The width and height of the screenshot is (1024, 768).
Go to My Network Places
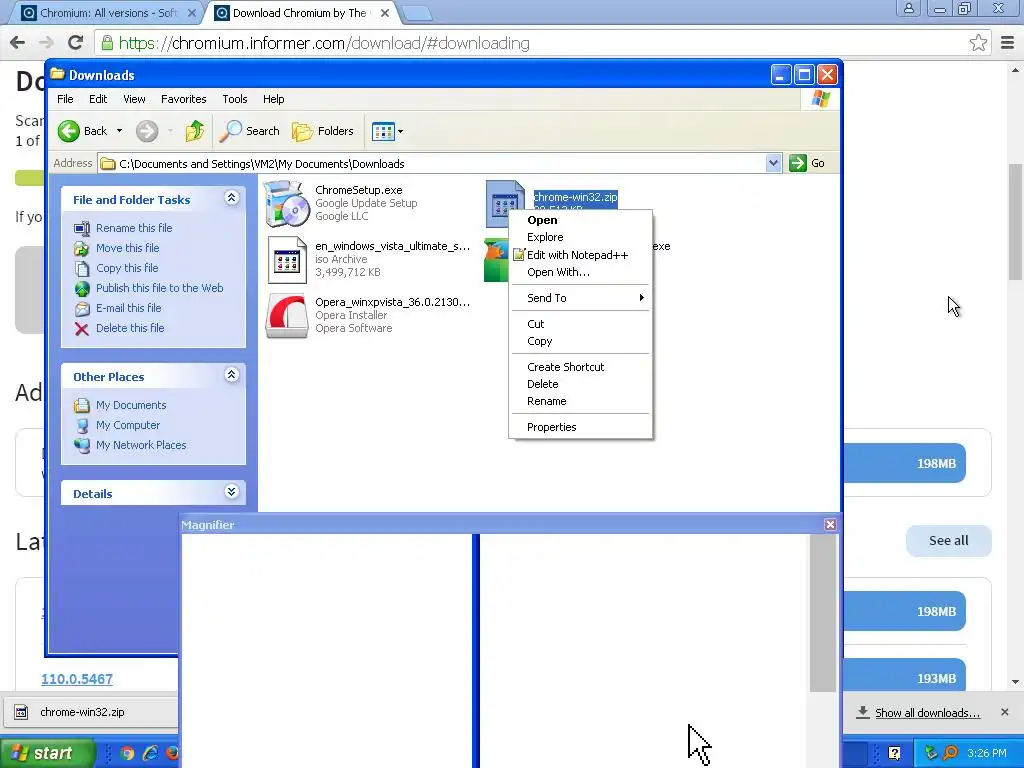[x=141, y=445]
